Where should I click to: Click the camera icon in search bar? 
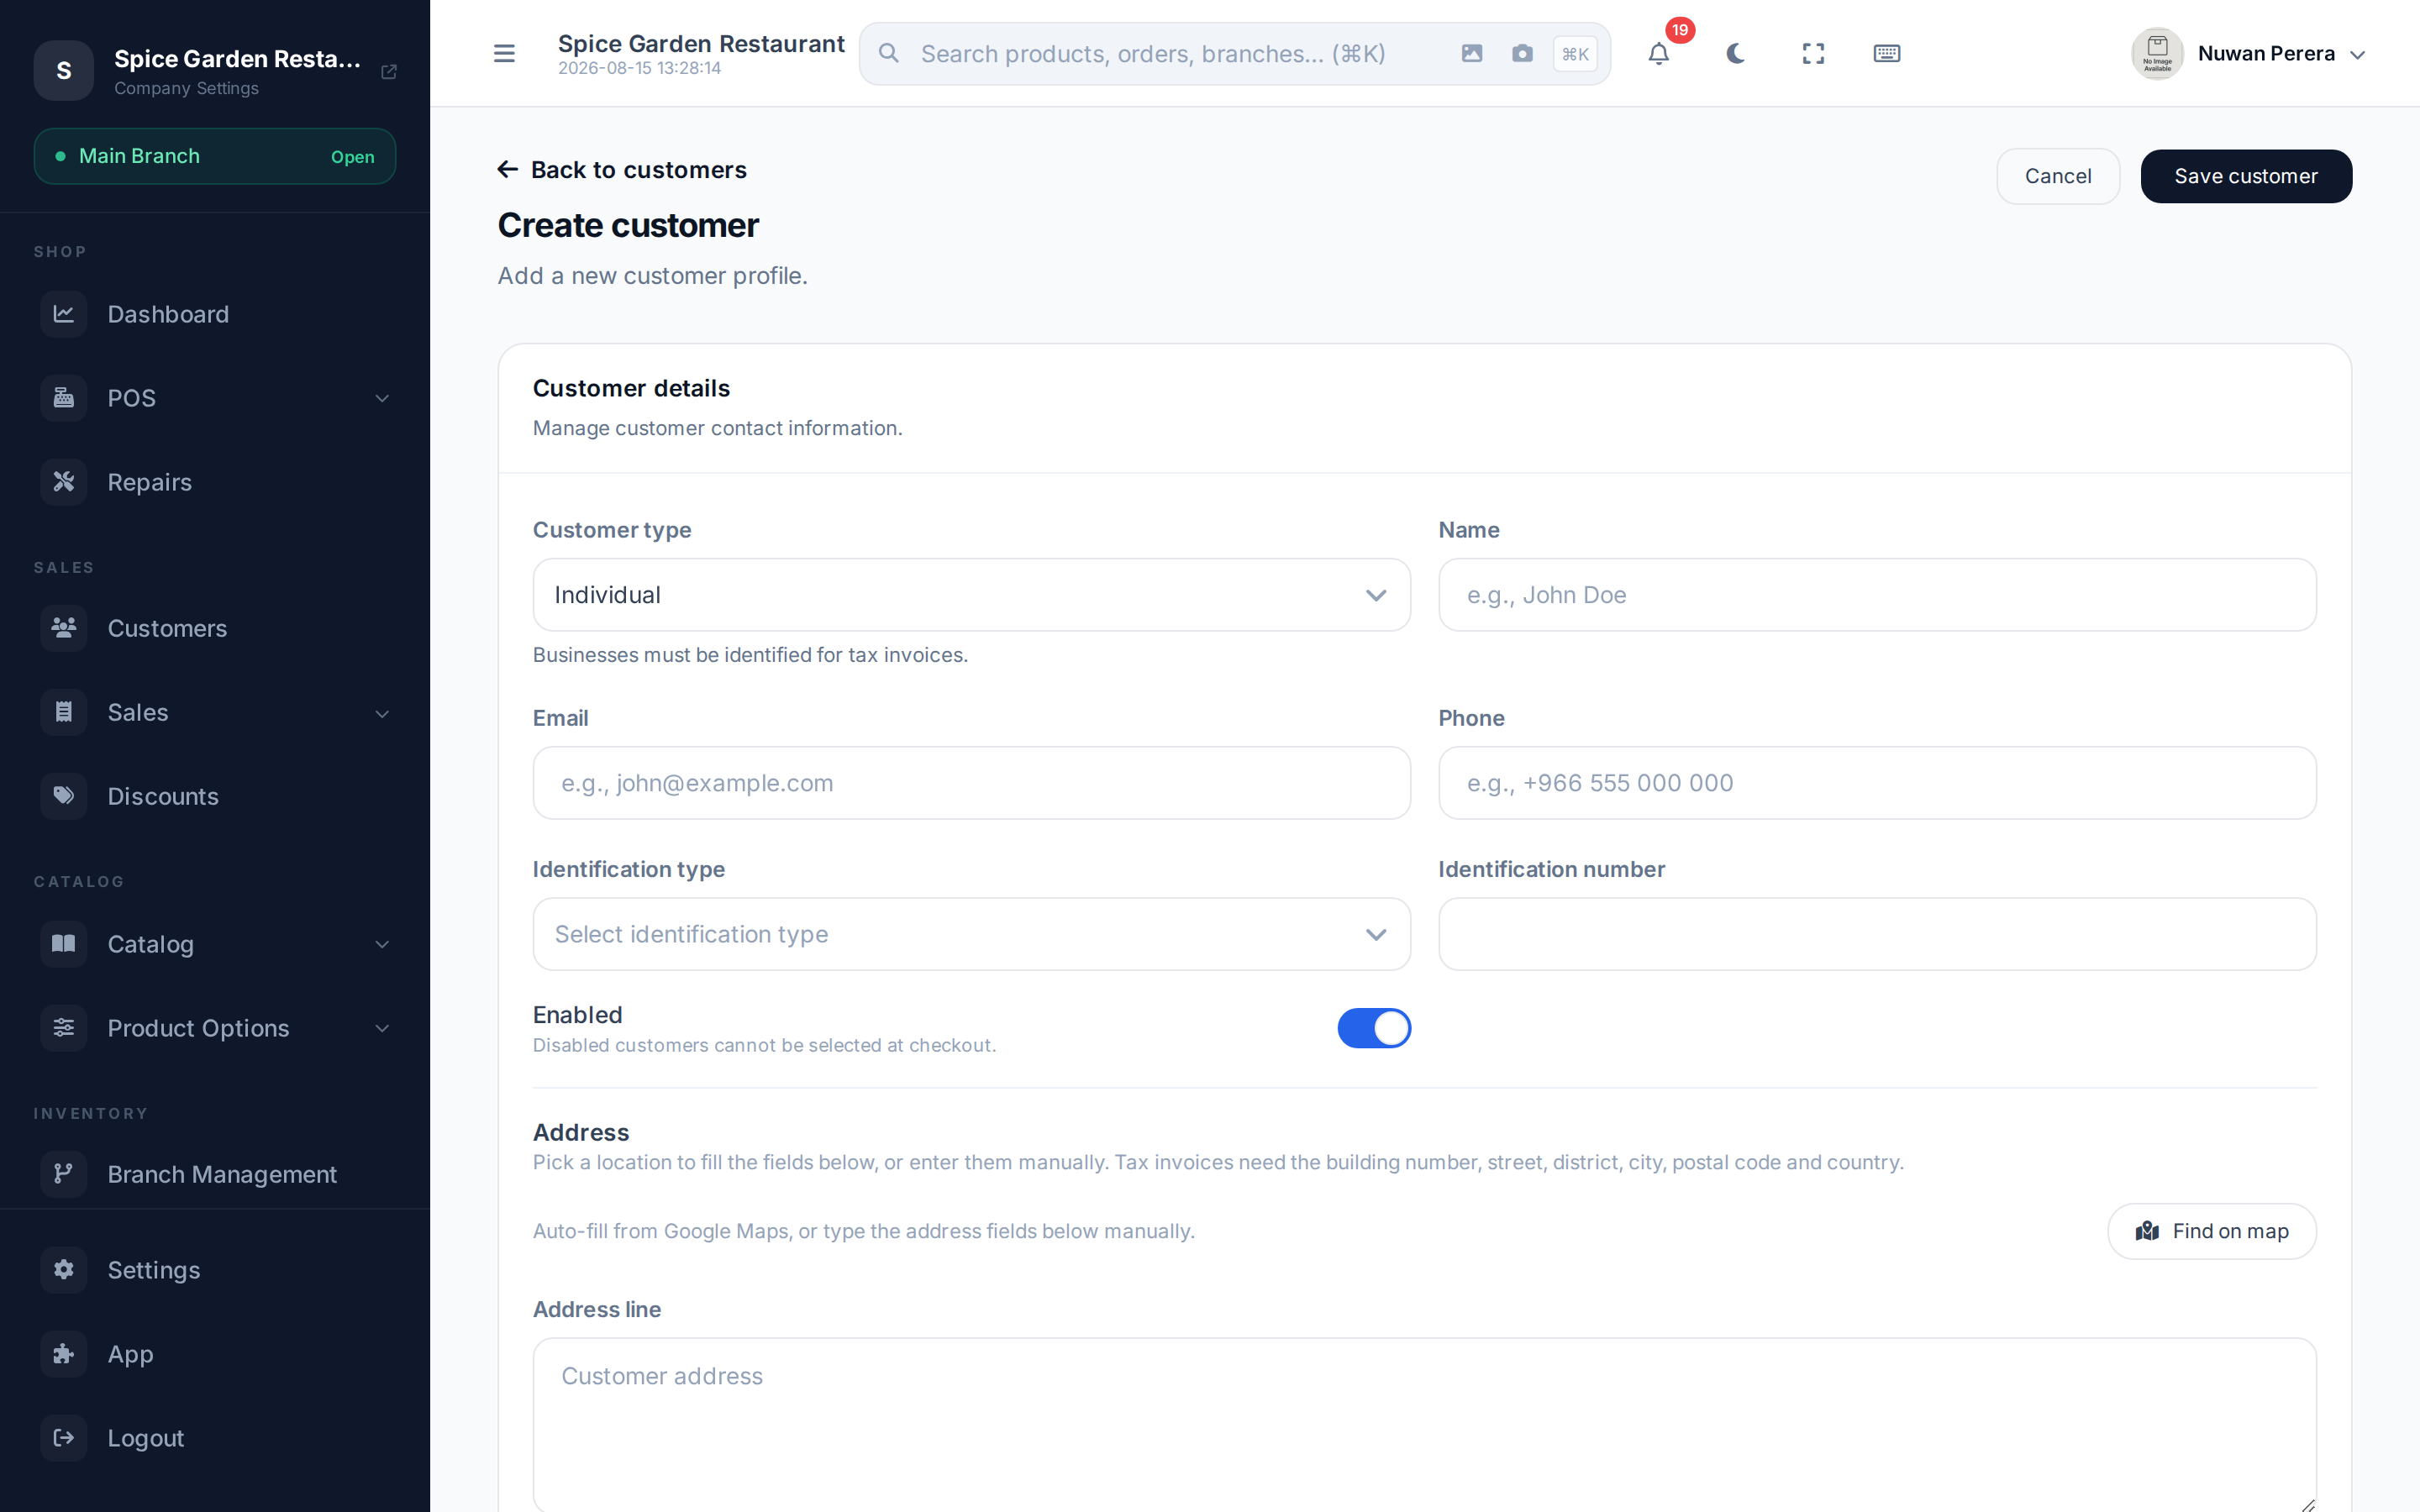coord(1522,53)
